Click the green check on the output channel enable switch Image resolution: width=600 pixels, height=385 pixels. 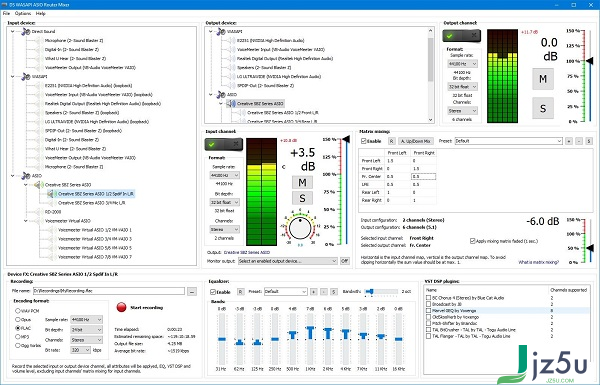[x=450, y=36]
